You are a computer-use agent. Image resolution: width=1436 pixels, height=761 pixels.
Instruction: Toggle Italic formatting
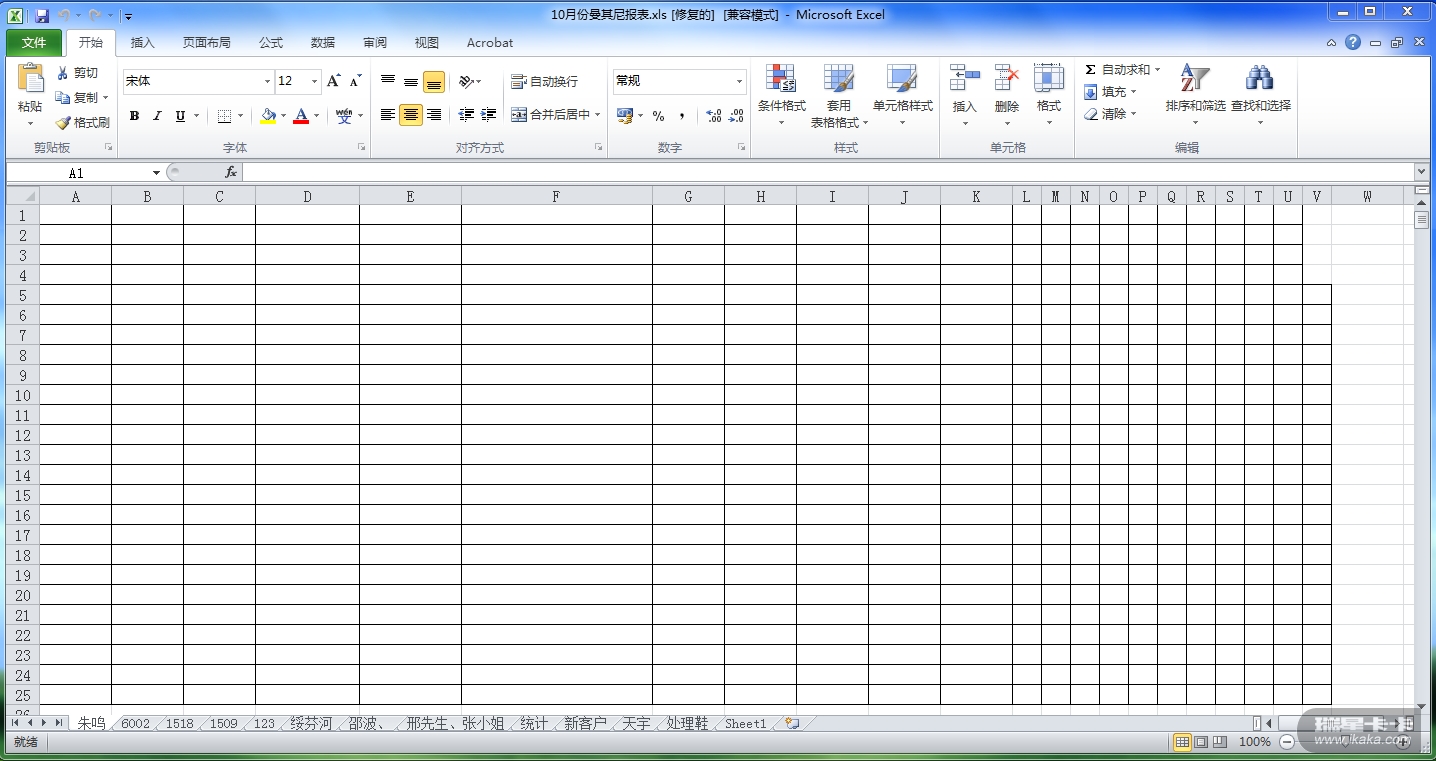pyautogui.click(x=157, y=116)
